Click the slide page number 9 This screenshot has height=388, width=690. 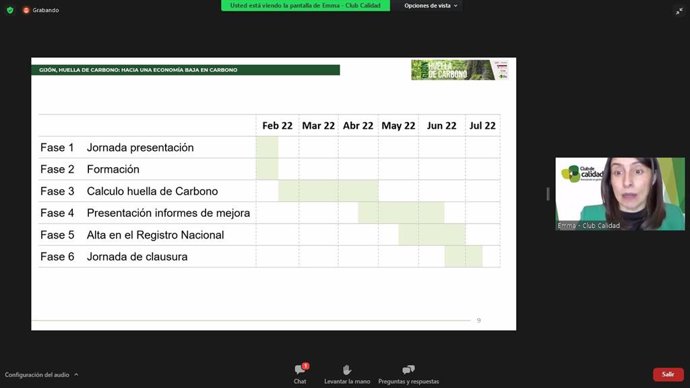pyautogui.click(x=479, y=320)
